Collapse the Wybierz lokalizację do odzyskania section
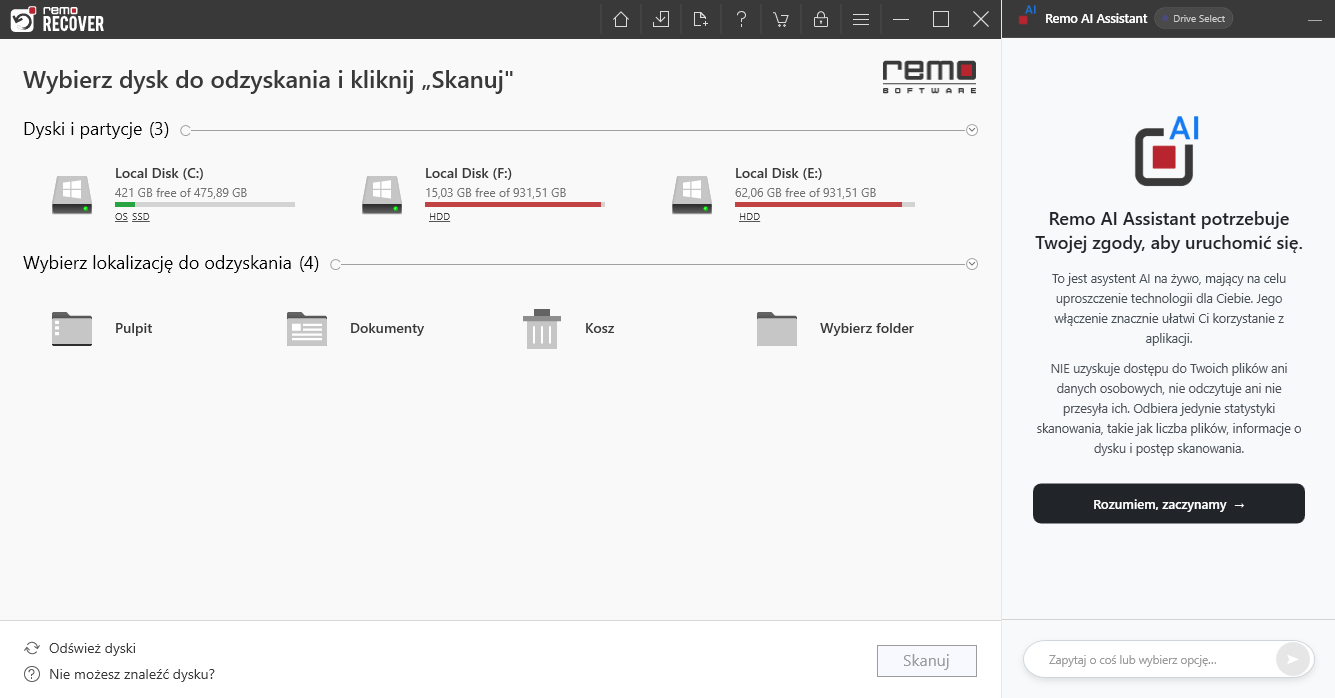Screen dimensions: 1335x698 tap(972, 264)
